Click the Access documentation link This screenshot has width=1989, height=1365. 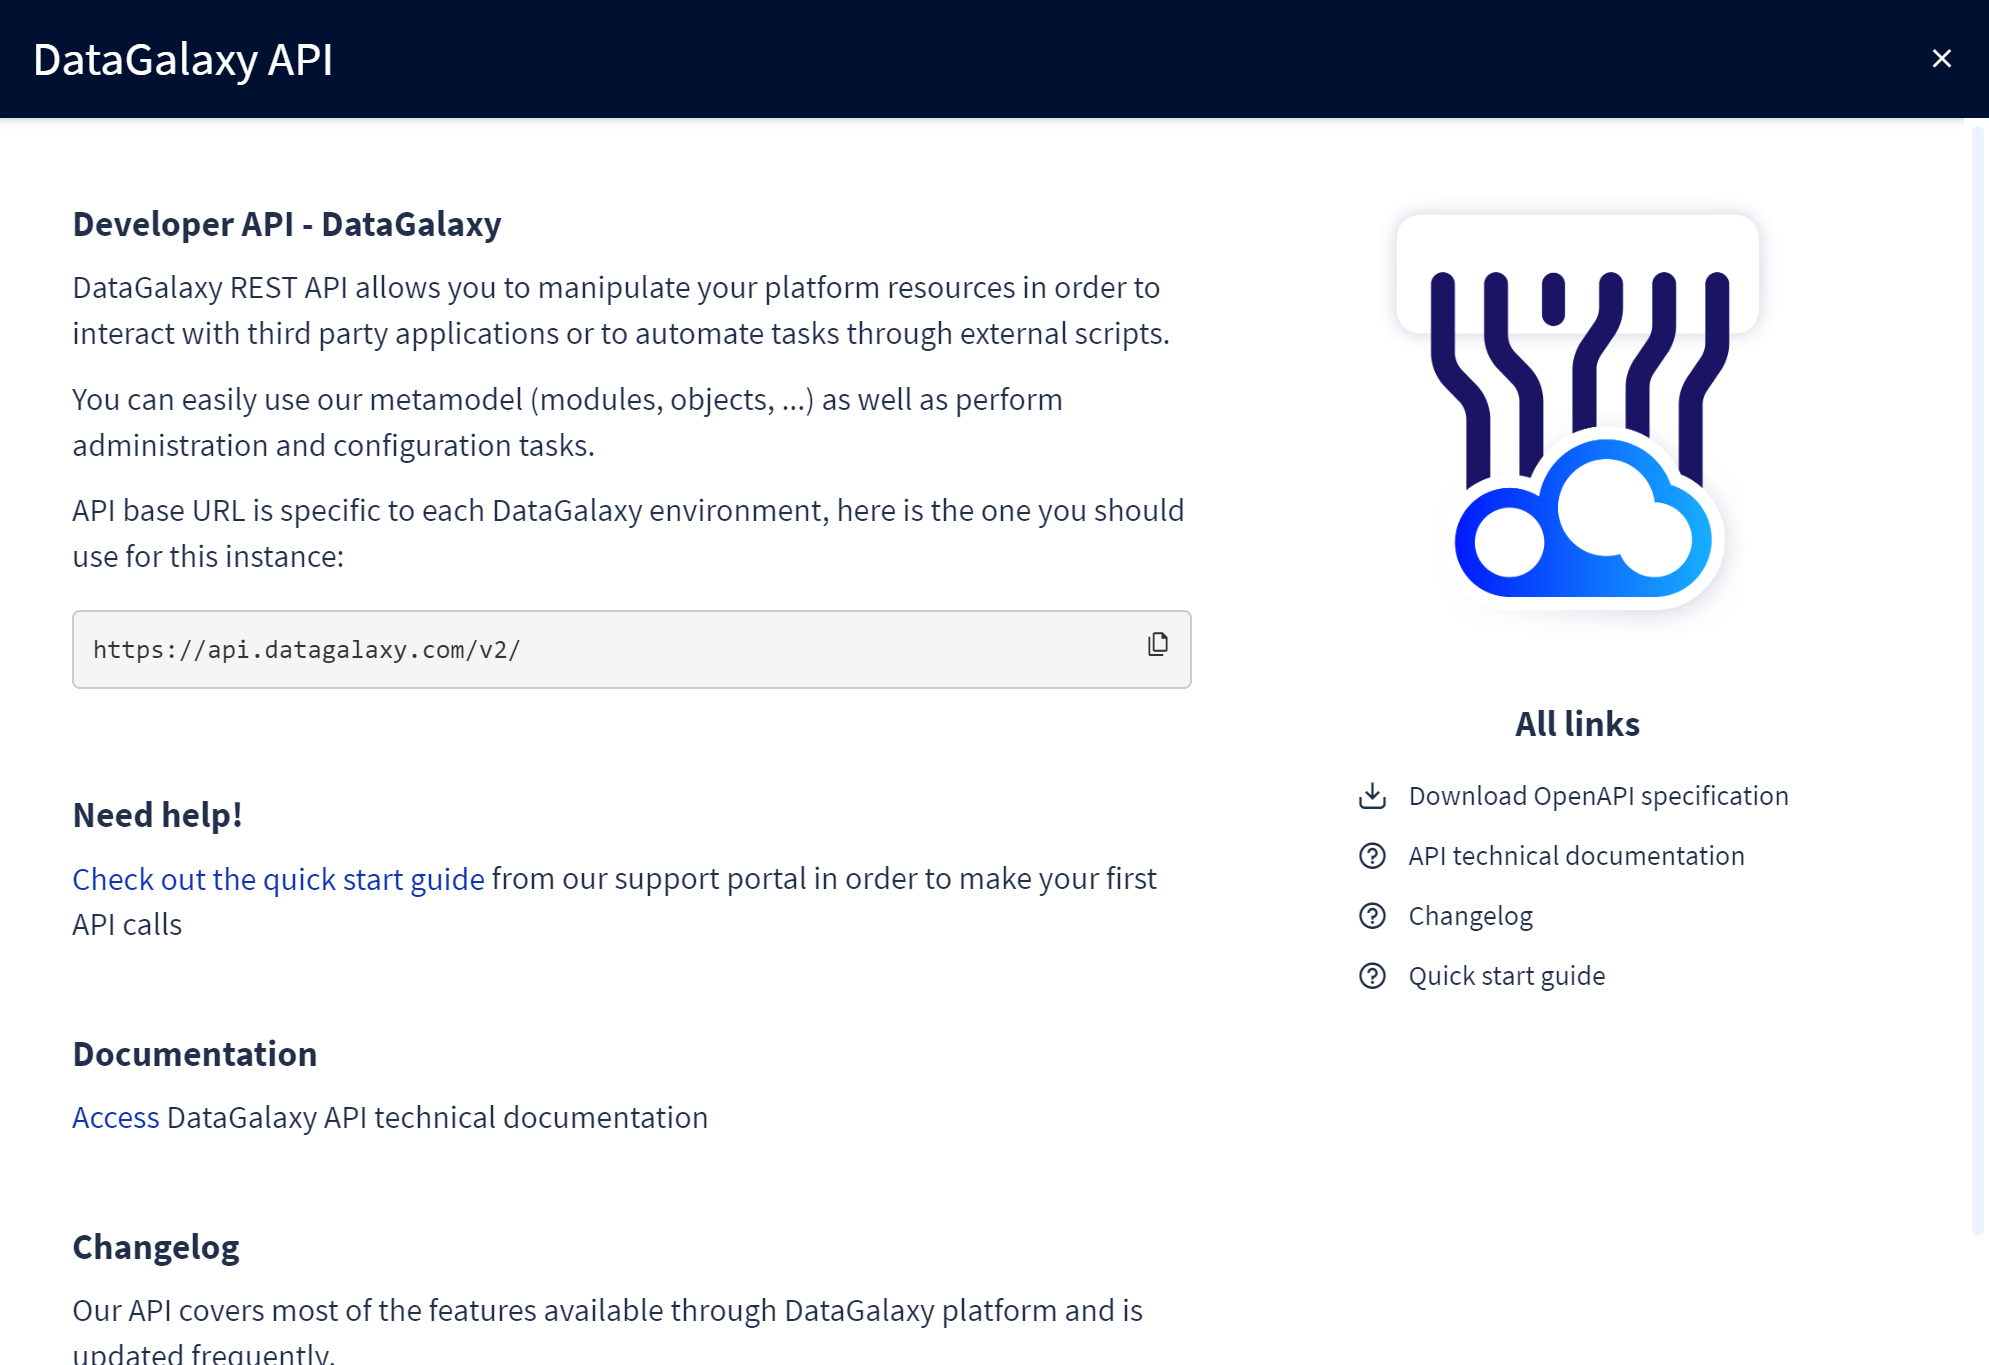pyautogui.click(x=115, y=1117)
